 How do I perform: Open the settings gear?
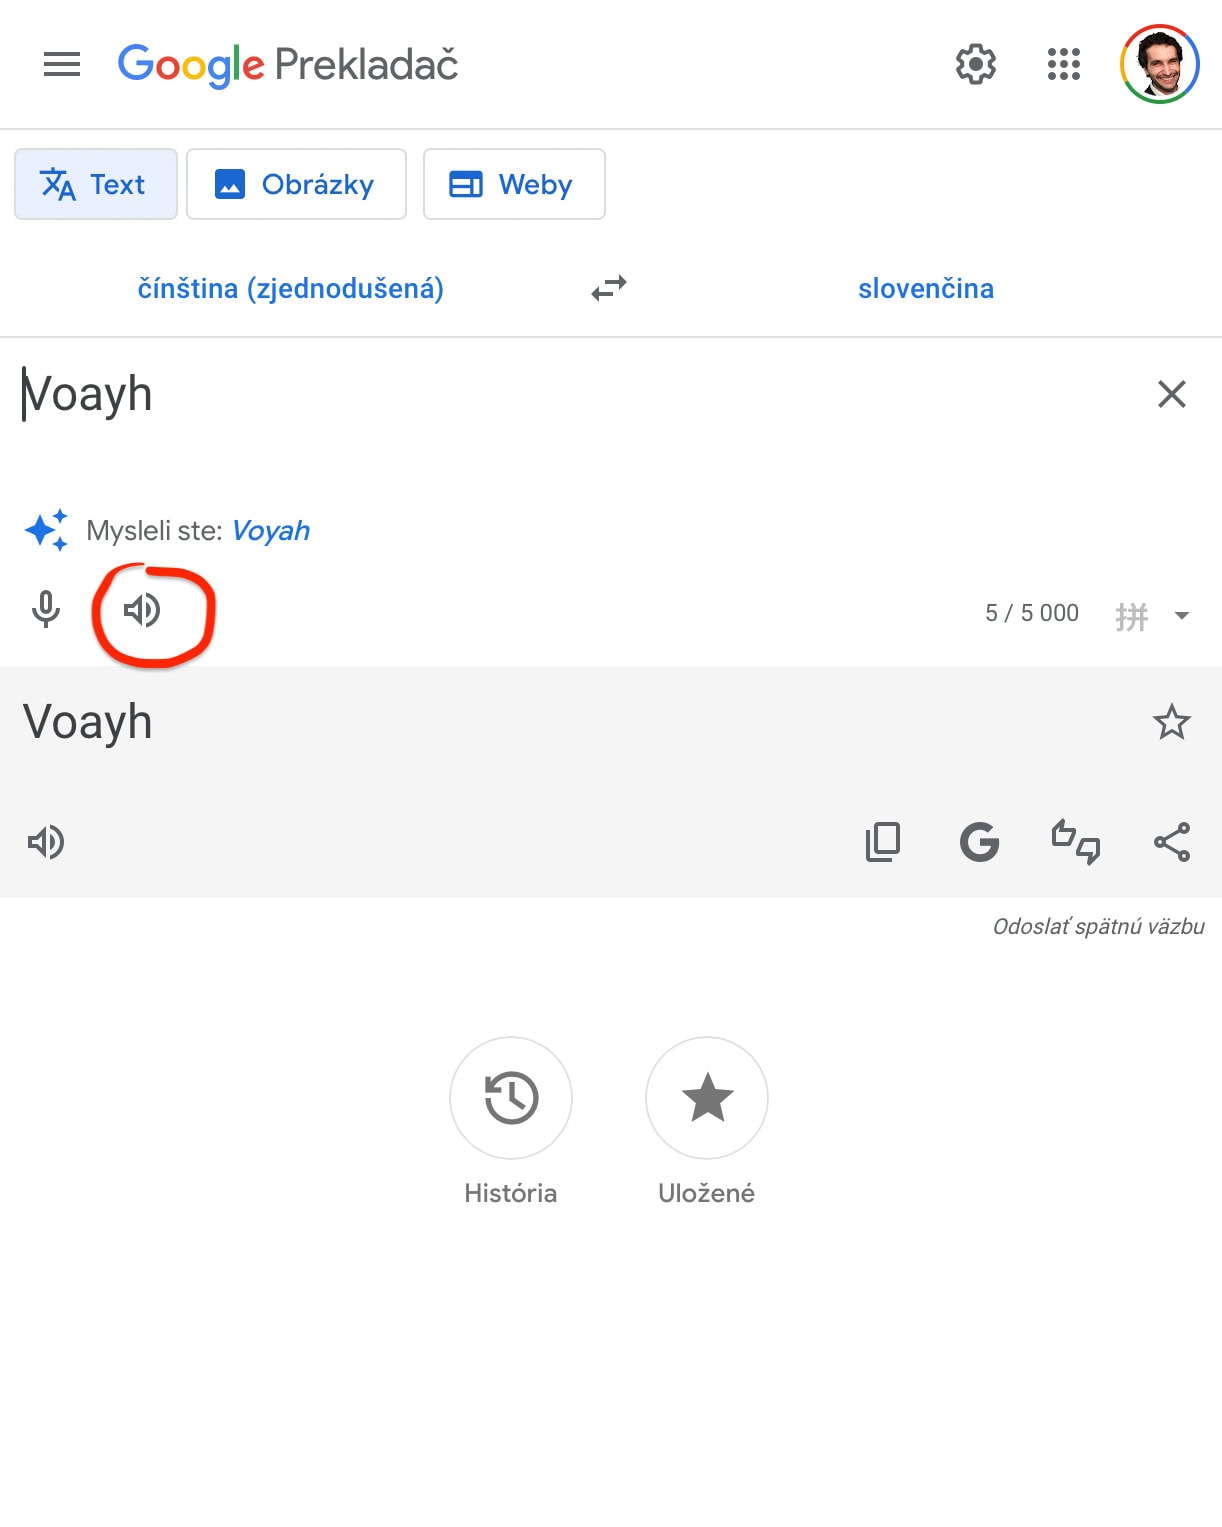975,65
